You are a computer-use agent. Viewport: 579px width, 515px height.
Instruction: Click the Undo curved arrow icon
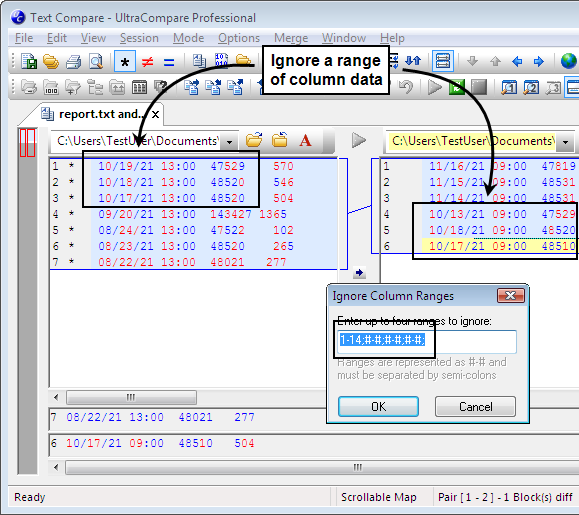click(406, 87)
